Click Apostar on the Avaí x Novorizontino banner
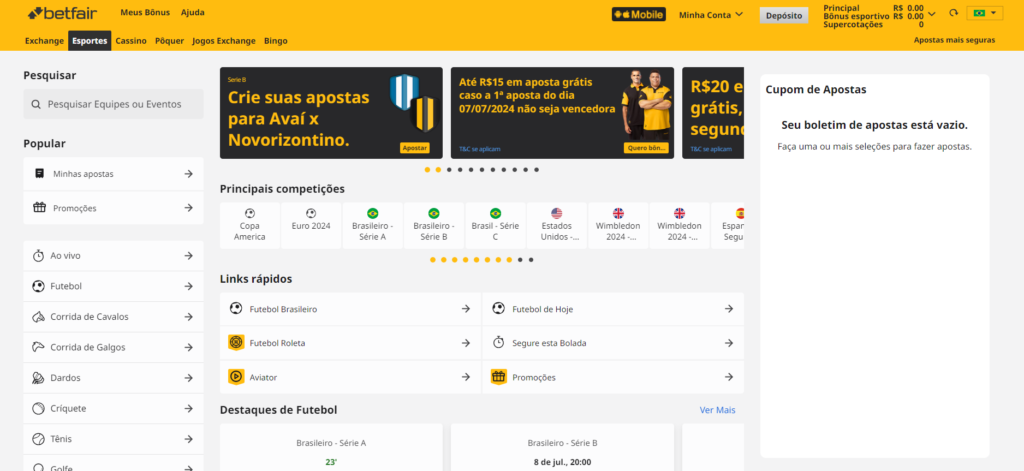Image resolution: width=1024 pixels, height=471 pixels. click(x=415, y=148)
